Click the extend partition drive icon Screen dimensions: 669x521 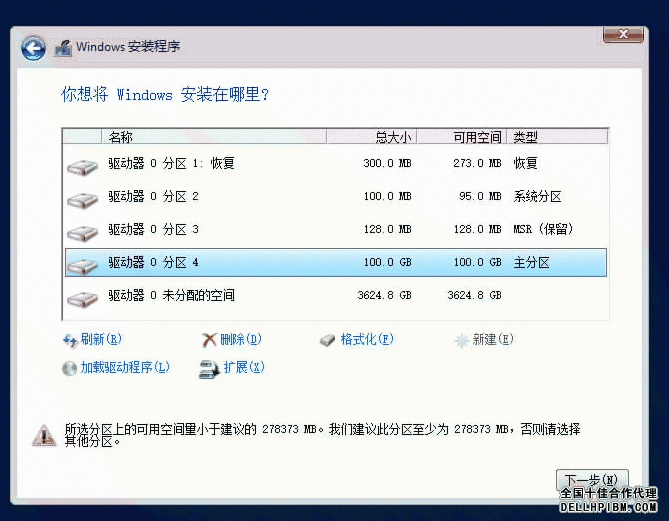(209, 369)
